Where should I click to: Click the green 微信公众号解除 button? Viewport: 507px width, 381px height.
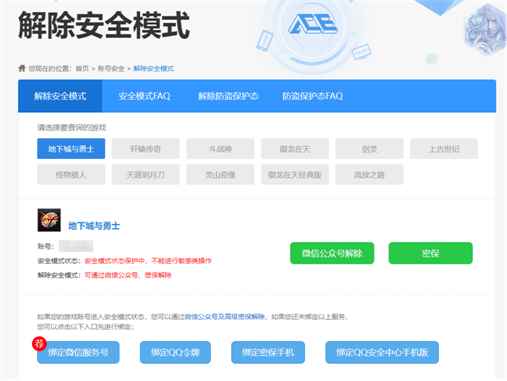pos(332,253)
